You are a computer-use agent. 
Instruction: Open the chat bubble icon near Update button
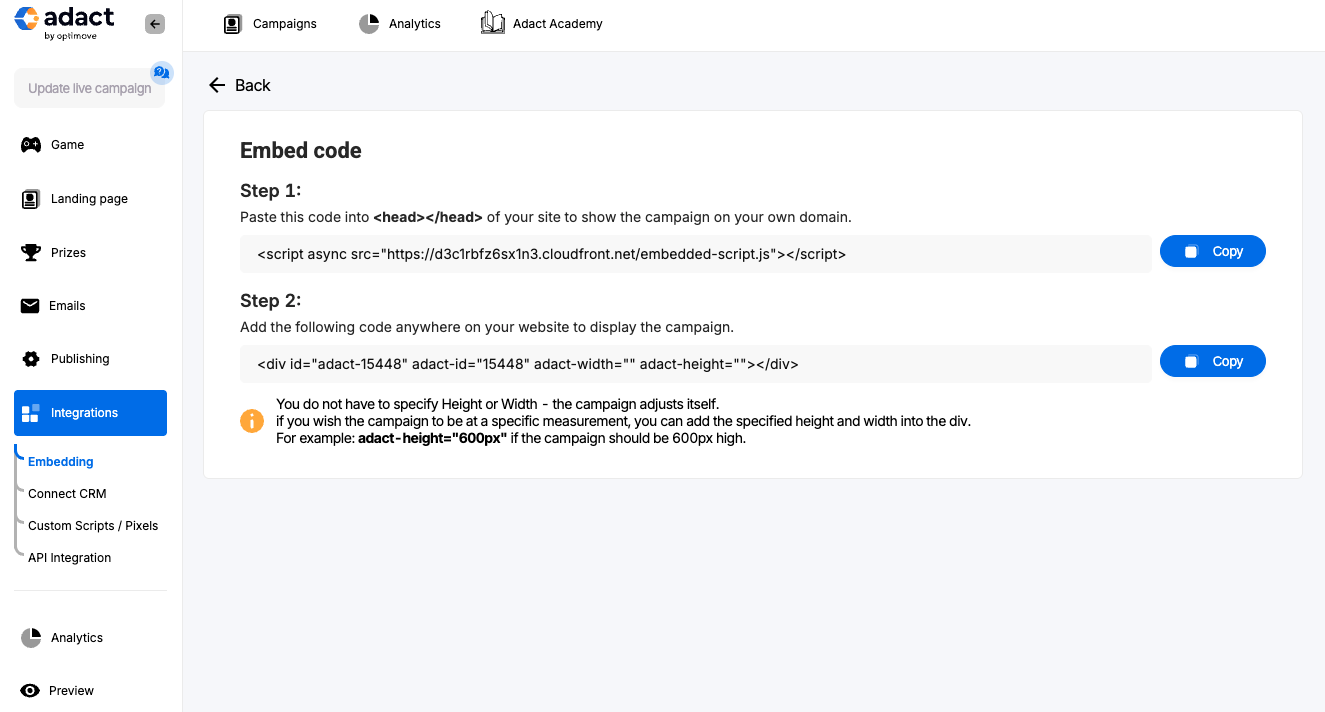[161, 73]
